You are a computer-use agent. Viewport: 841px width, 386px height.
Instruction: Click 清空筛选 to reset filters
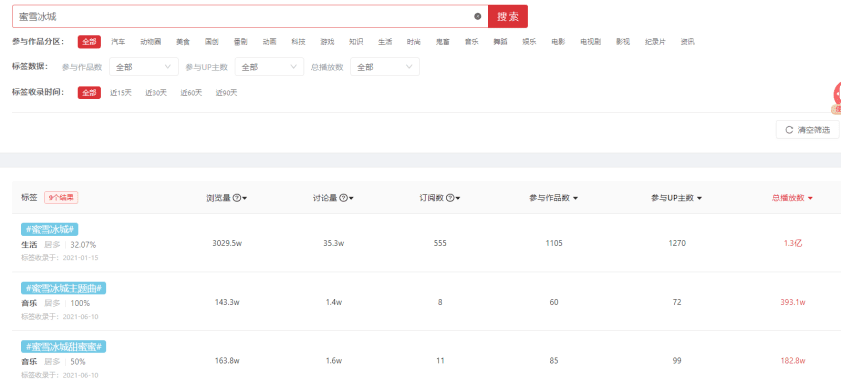[x=807, y=130]
